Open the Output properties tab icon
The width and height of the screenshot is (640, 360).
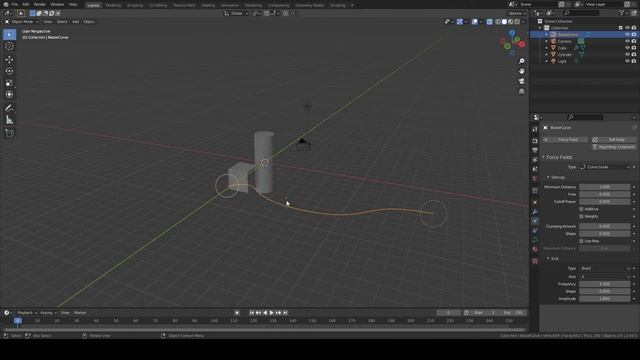(x=535, y=150)
